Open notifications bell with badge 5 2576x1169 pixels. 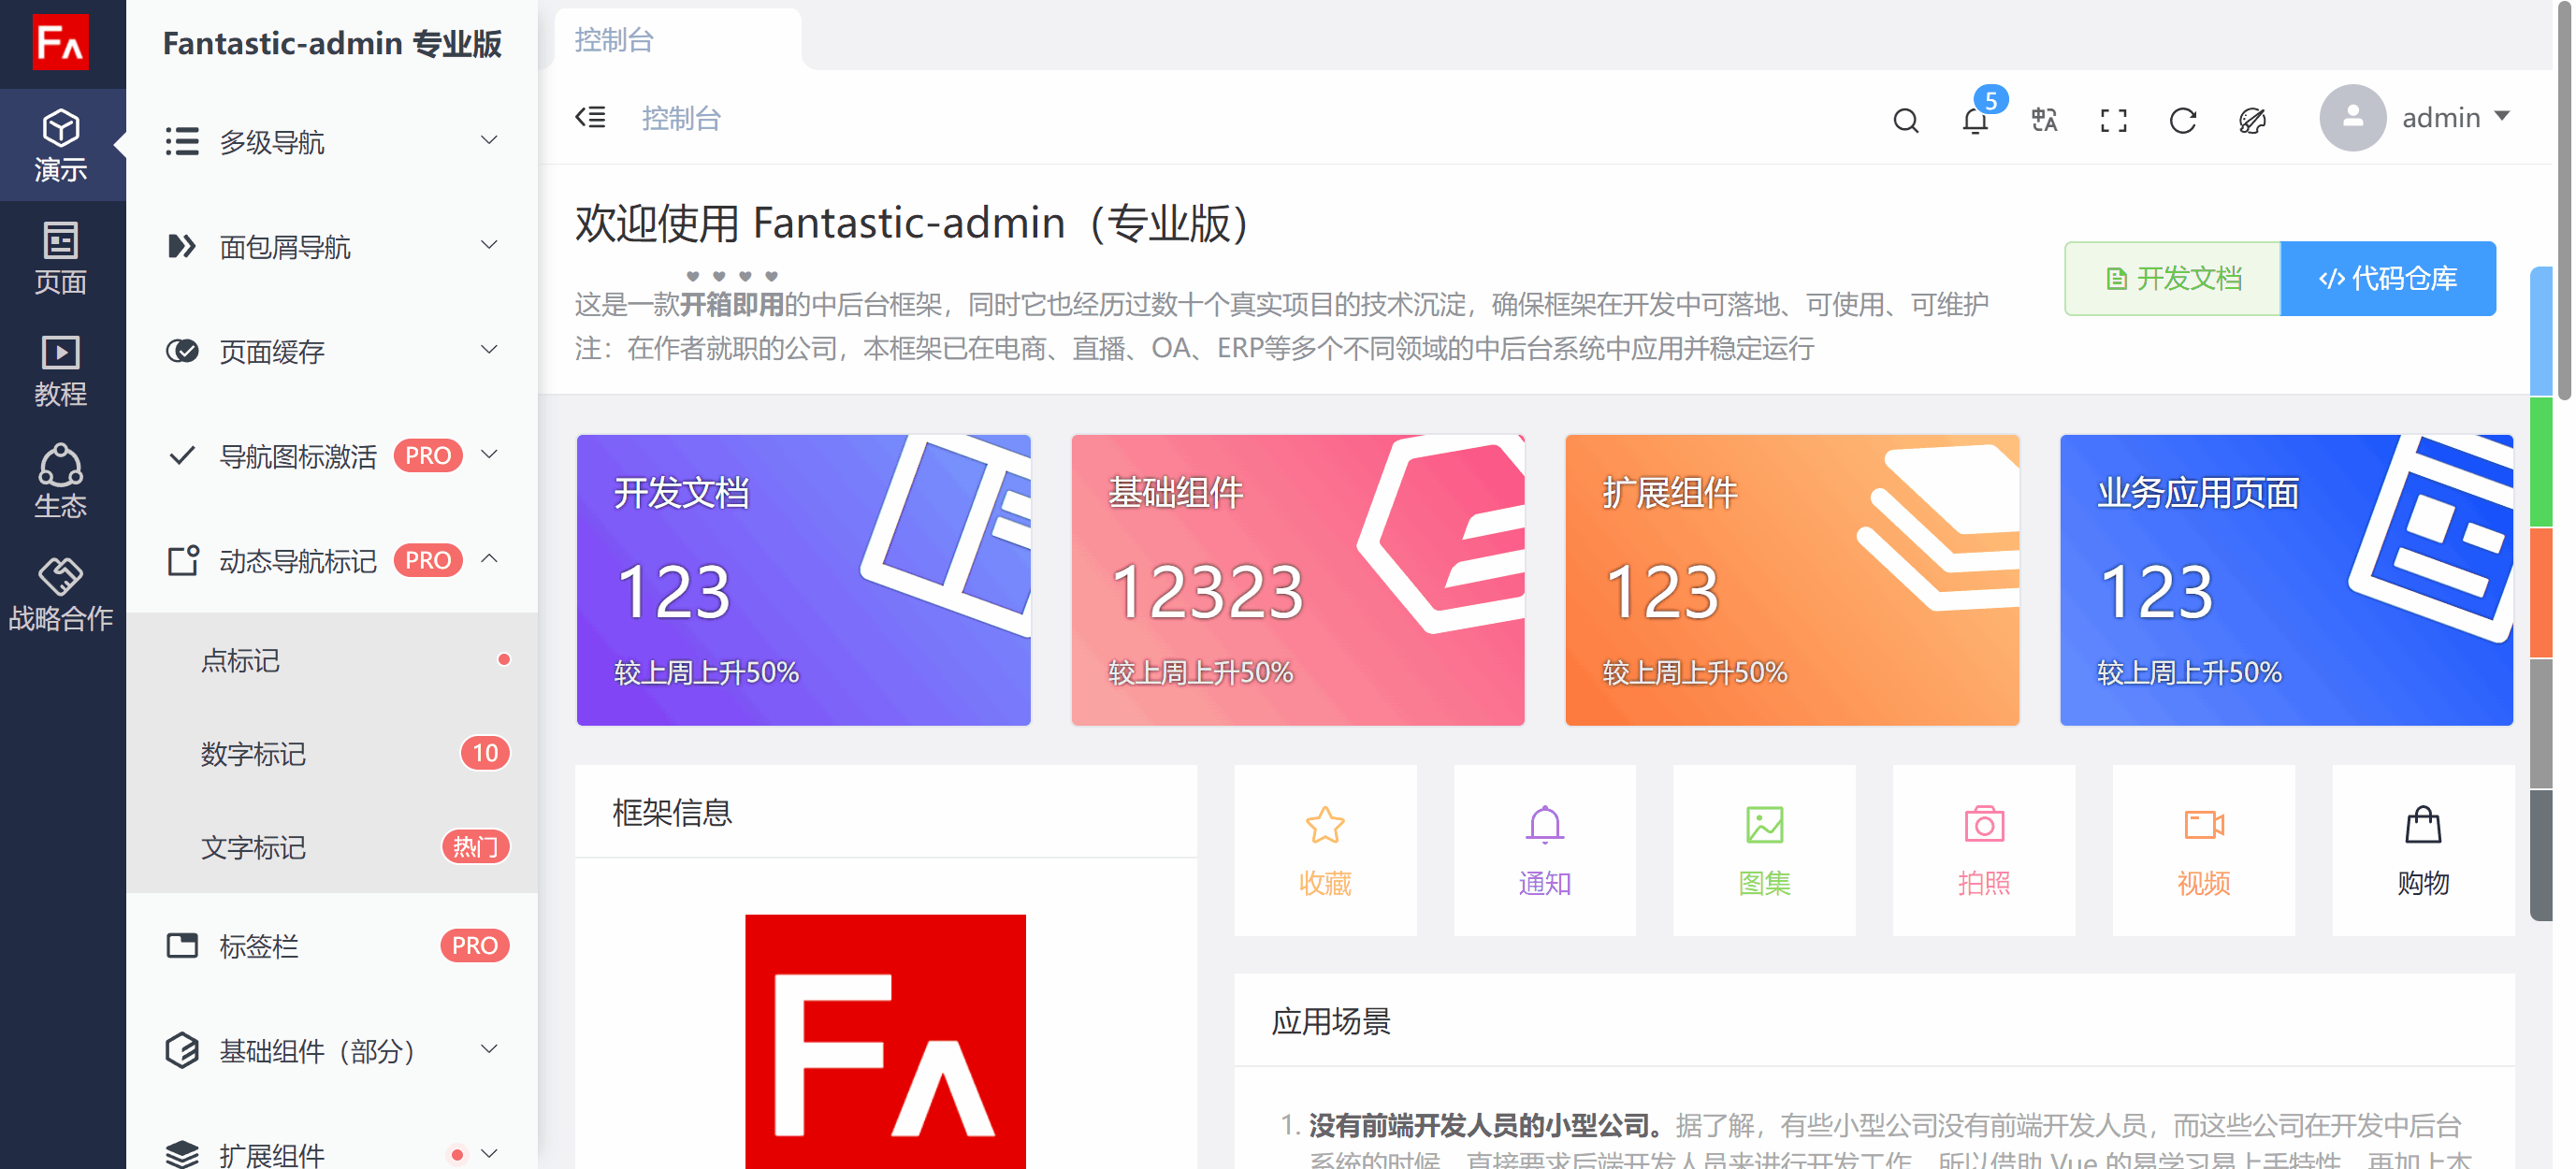1975,121
